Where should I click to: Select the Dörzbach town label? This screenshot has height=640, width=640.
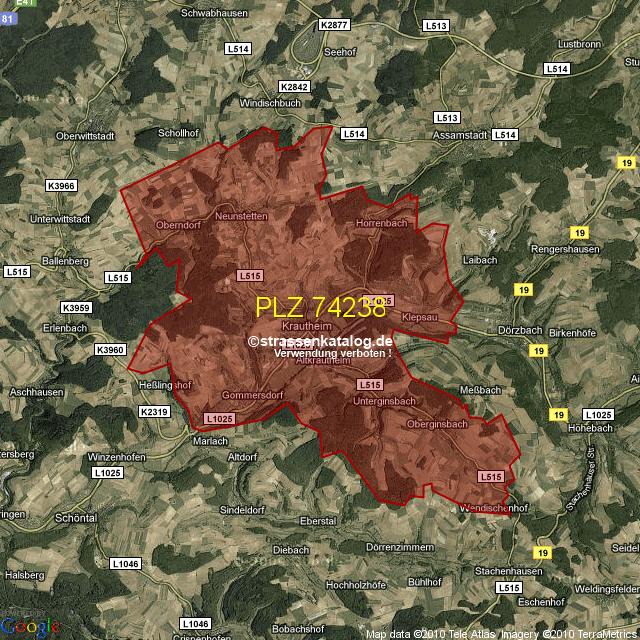[519, 330]
